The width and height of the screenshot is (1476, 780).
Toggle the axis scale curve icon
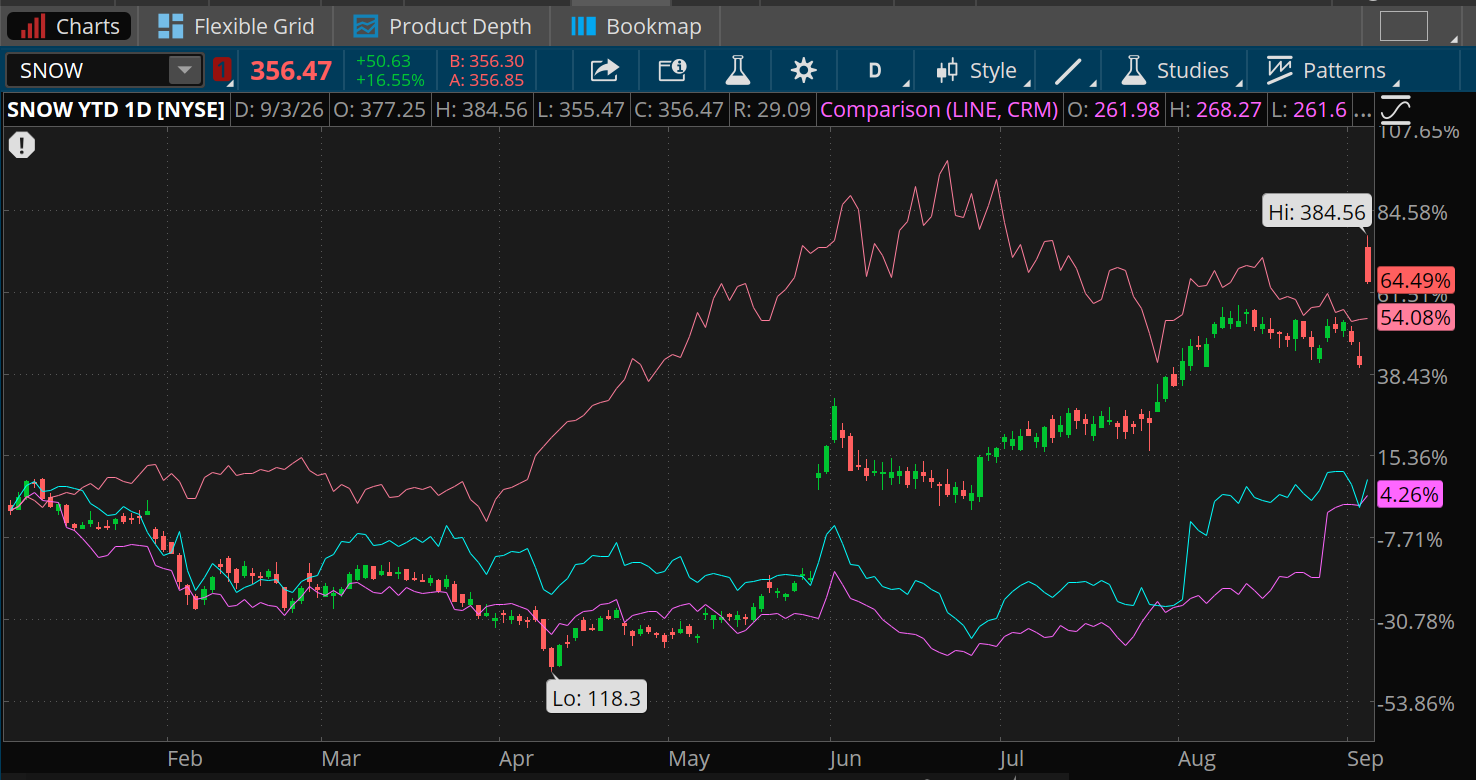(1396, 108)
